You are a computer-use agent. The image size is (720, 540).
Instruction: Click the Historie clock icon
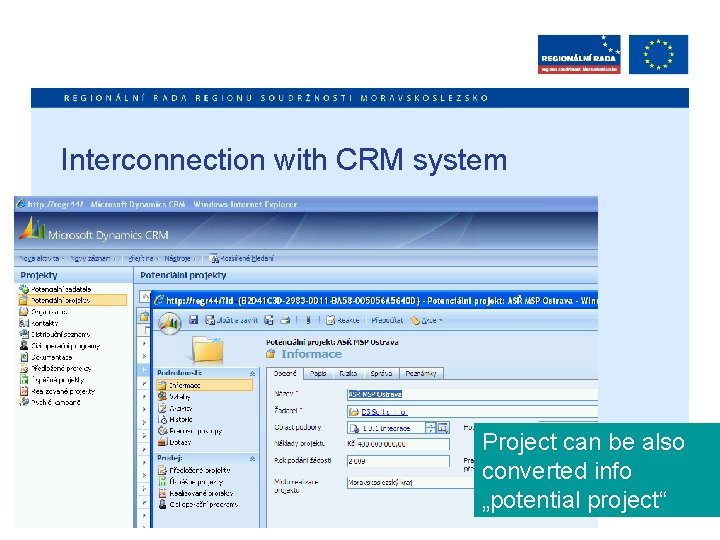tap(162, 419)
